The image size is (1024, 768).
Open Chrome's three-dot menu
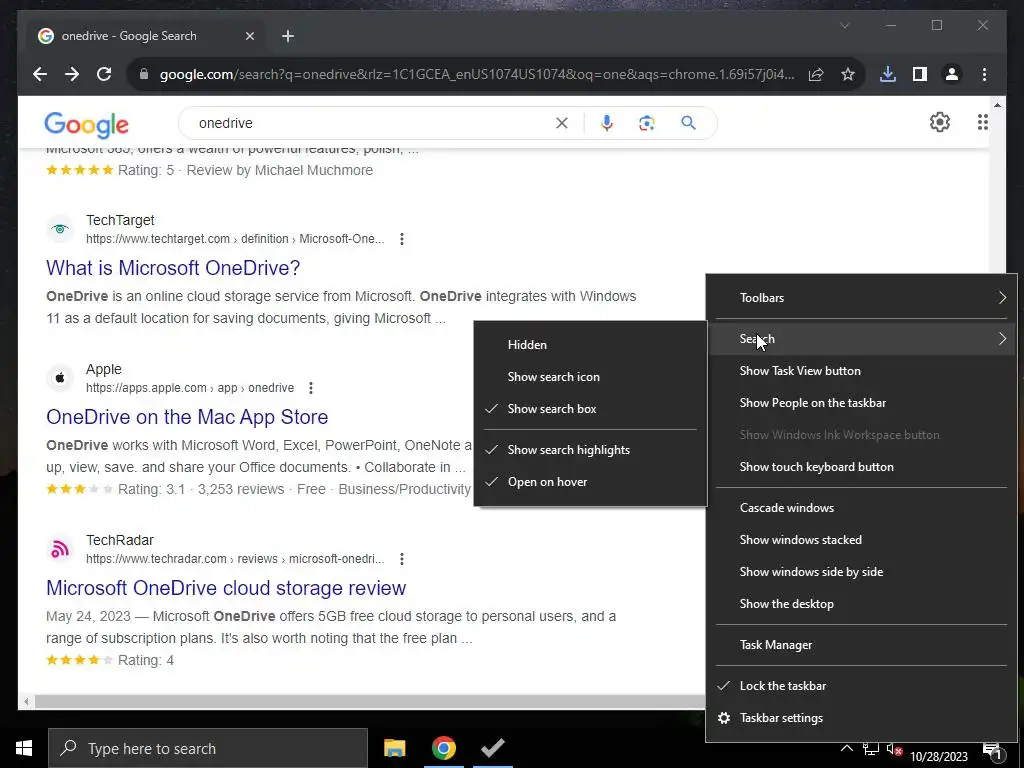[x=984, y=74]
